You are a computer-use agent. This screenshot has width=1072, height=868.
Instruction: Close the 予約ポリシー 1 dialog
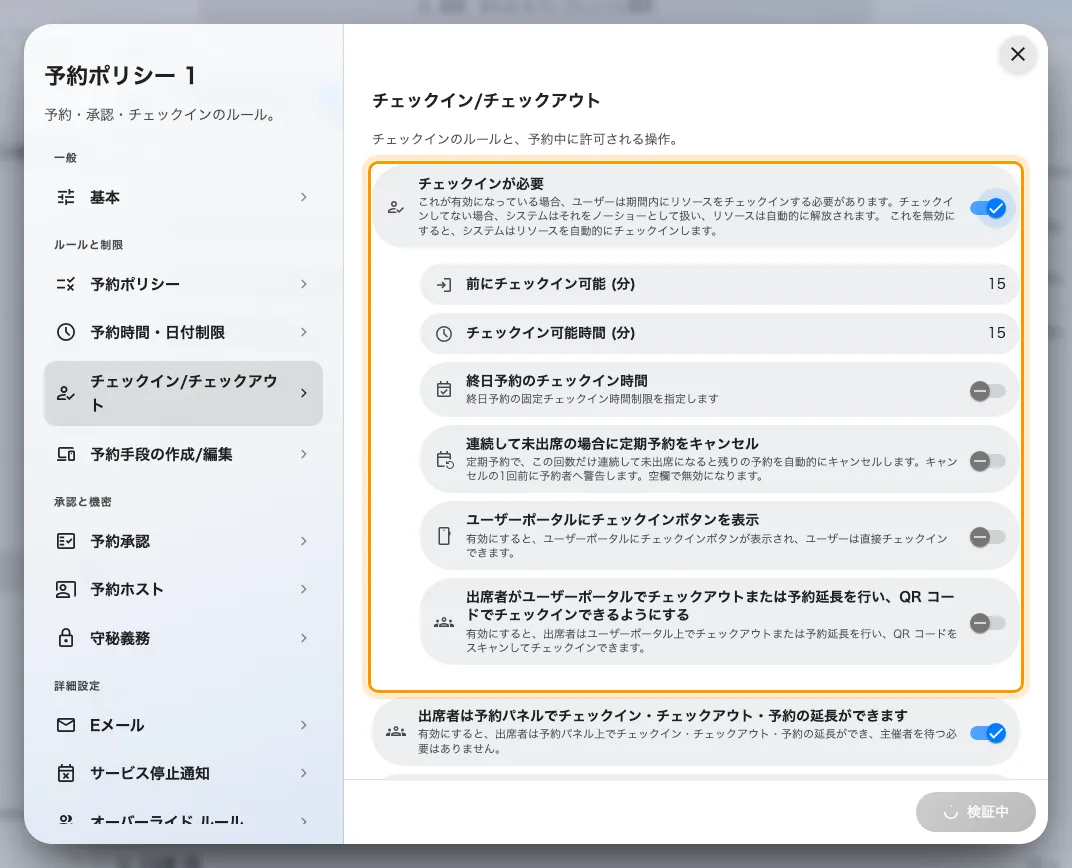pyautogui.click(x=1017, y=54)
